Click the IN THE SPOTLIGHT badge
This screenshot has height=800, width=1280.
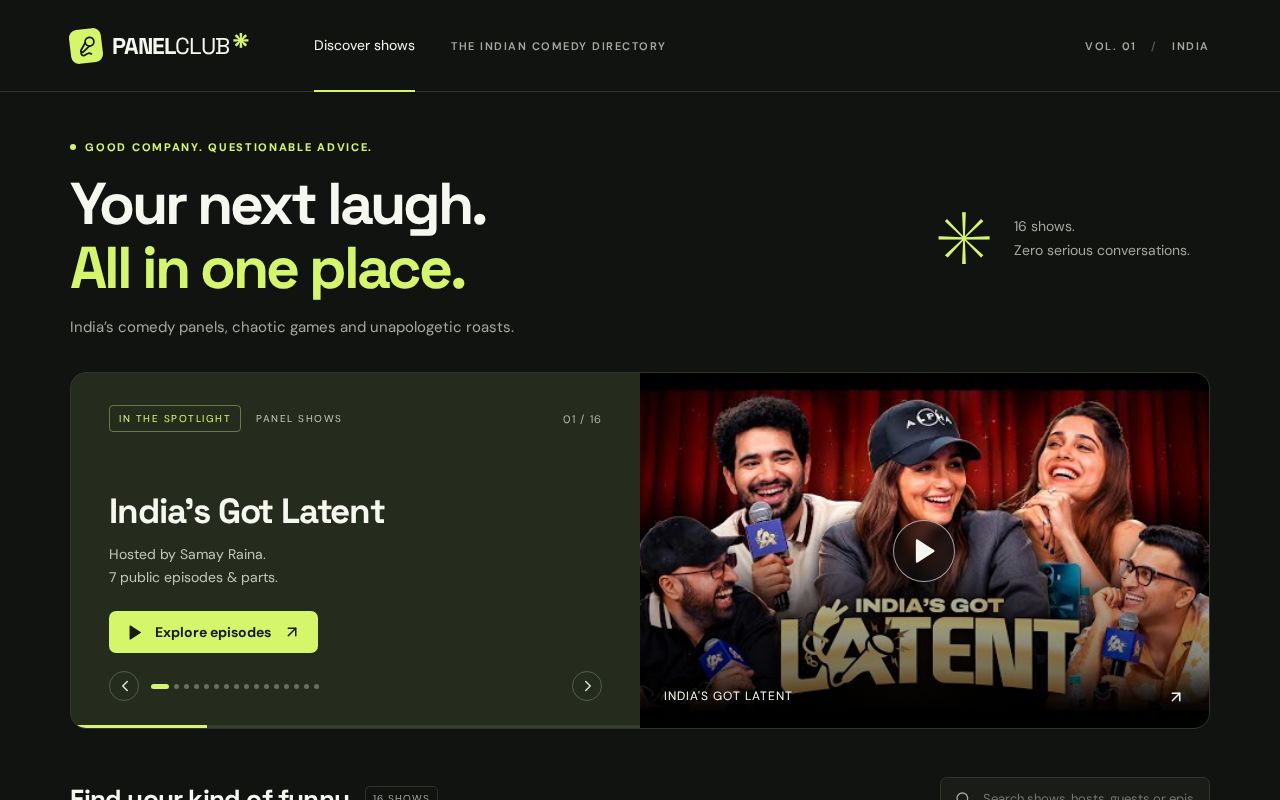click(175, 418)
